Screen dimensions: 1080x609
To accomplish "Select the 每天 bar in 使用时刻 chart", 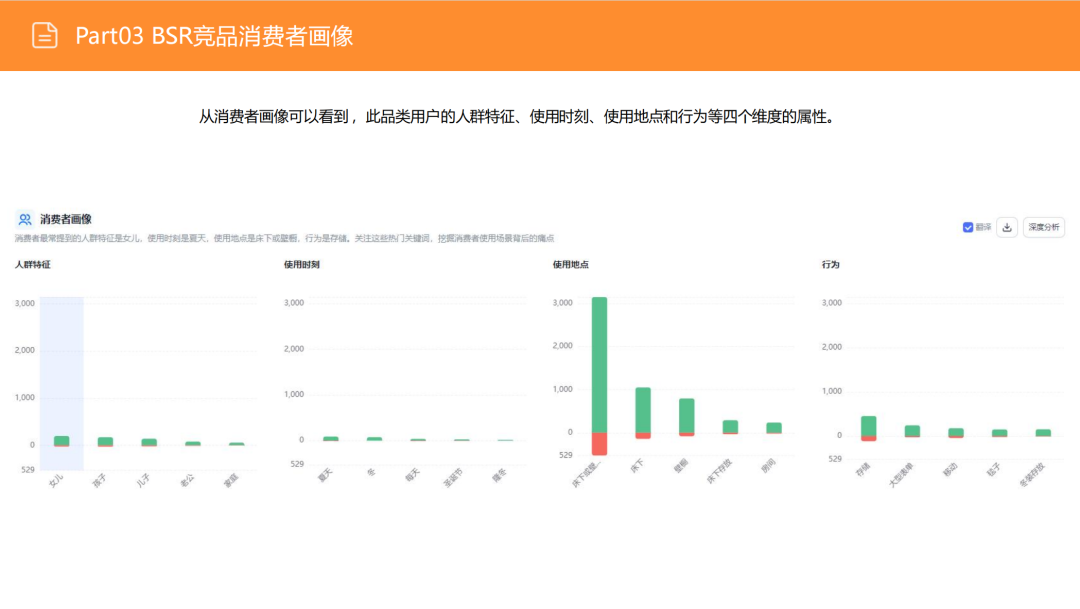I will tap(418, 440).
